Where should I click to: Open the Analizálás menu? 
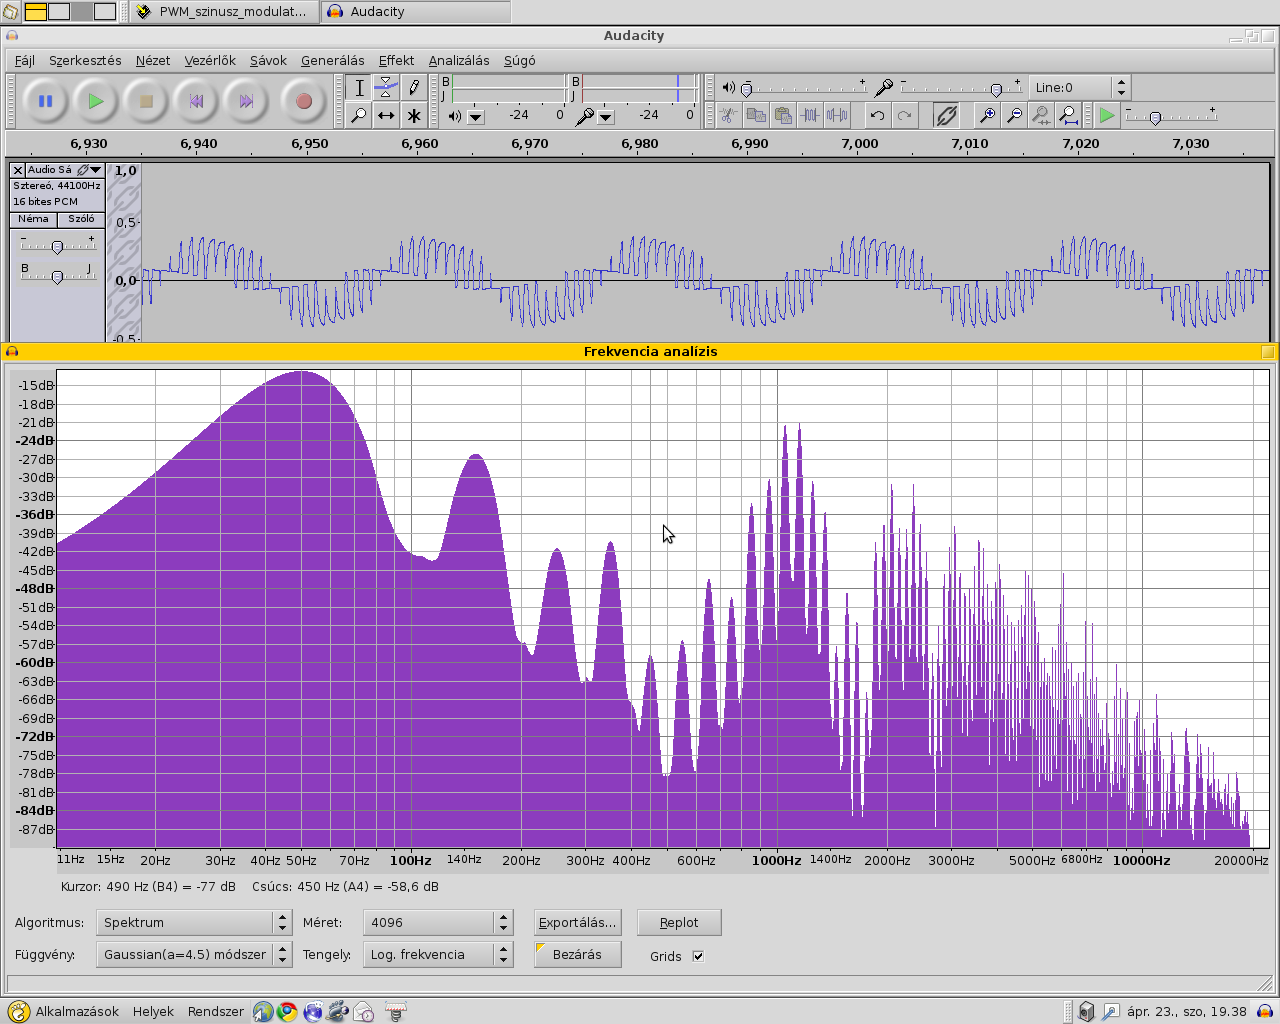click(459, 61)
